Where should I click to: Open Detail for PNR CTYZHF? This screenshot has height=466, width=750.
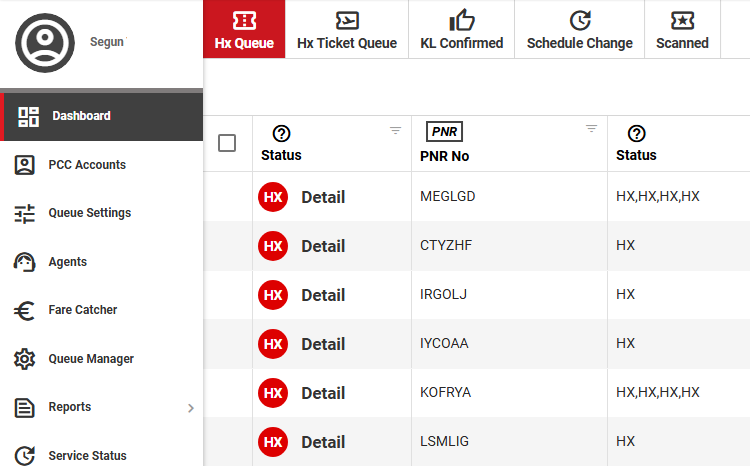pos(323,246)
